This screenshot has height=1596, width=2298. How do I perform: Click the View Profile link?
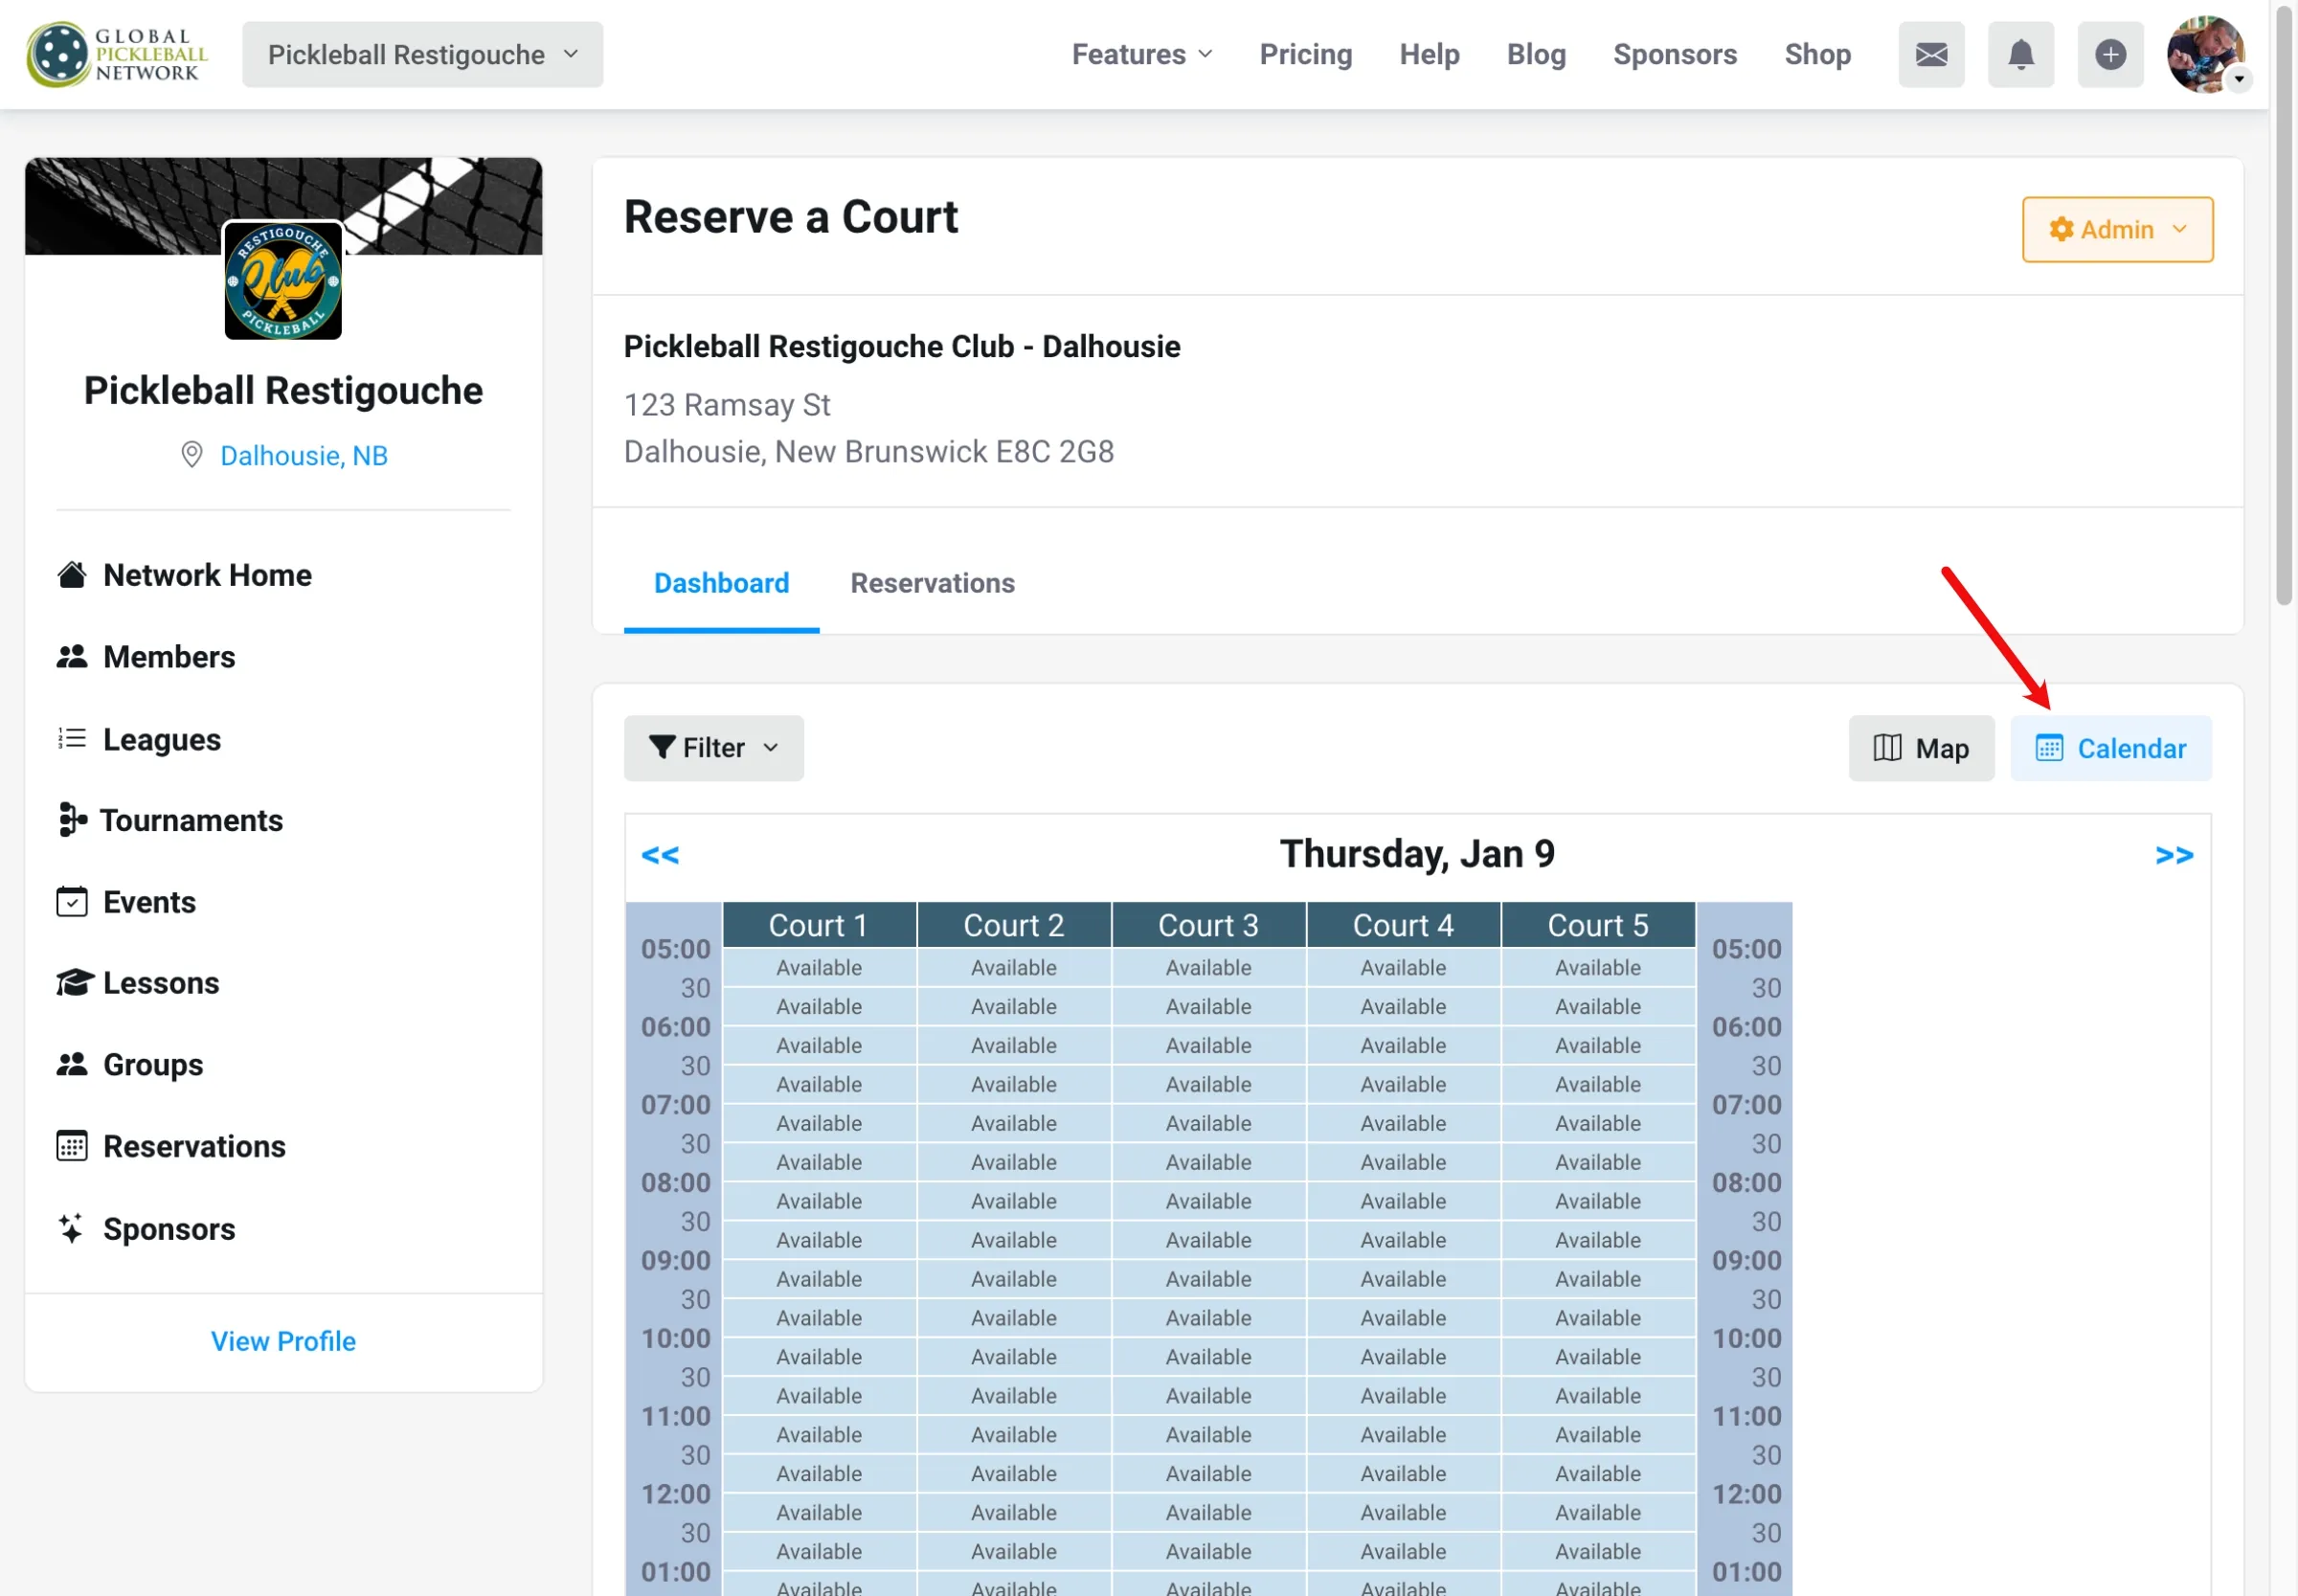click(x=283, y=1341)
